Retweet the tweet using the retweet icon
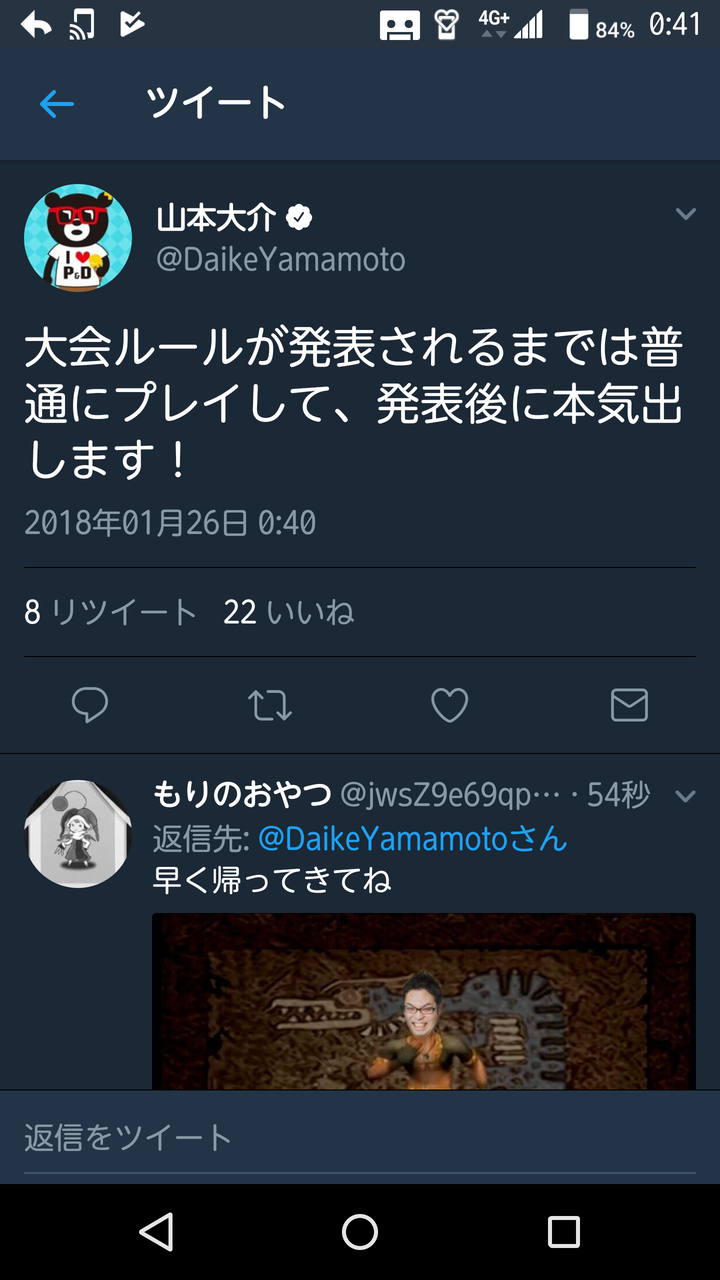Image resolution: width=720 pixels, height=1280 pixels. pos(270,706)
